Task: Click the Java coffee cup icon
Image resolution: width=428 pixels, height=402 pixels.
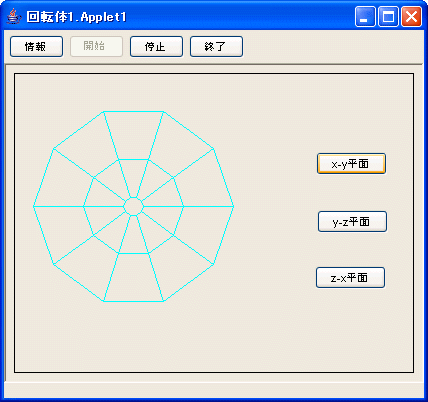Action: click(x=13, y=16)
